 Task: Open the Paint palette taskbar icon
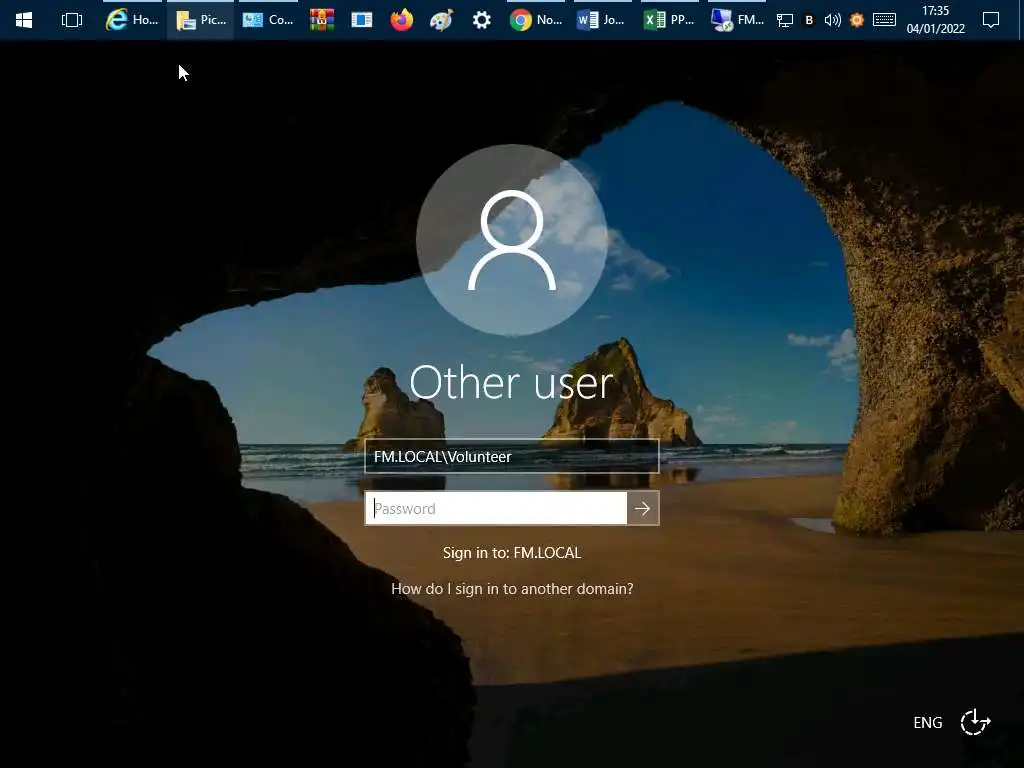click(x=441, y=20)
